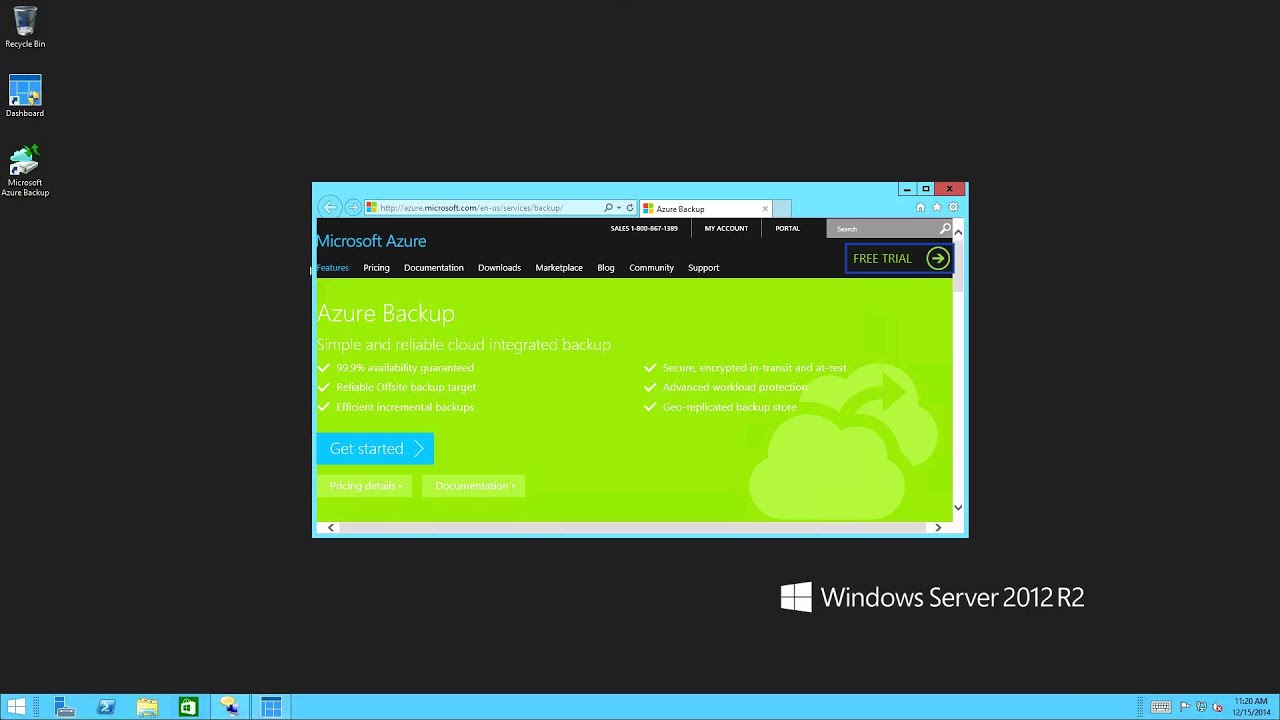Open the taskbar clock and date
Image resolution: width=1280 pixels, height=720 pixels.
[1251, 707]
